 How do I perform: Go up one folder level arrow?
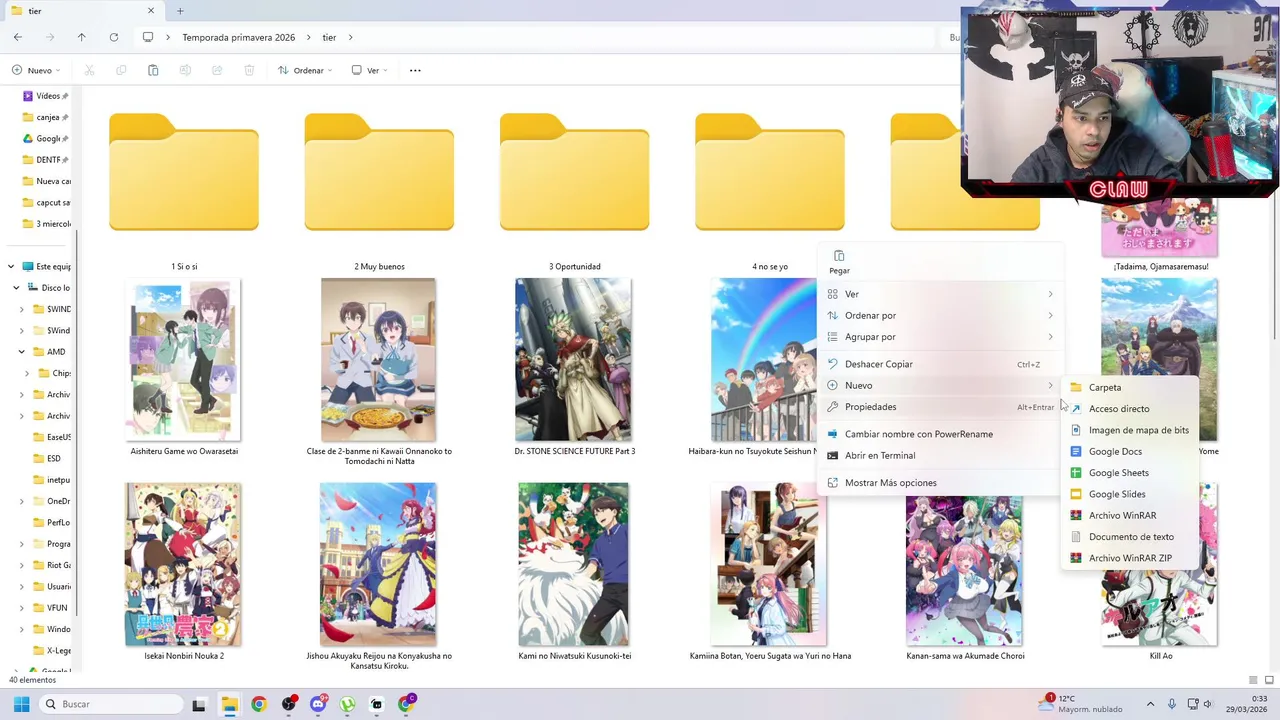pyautogui.click(x=82, y=37)
